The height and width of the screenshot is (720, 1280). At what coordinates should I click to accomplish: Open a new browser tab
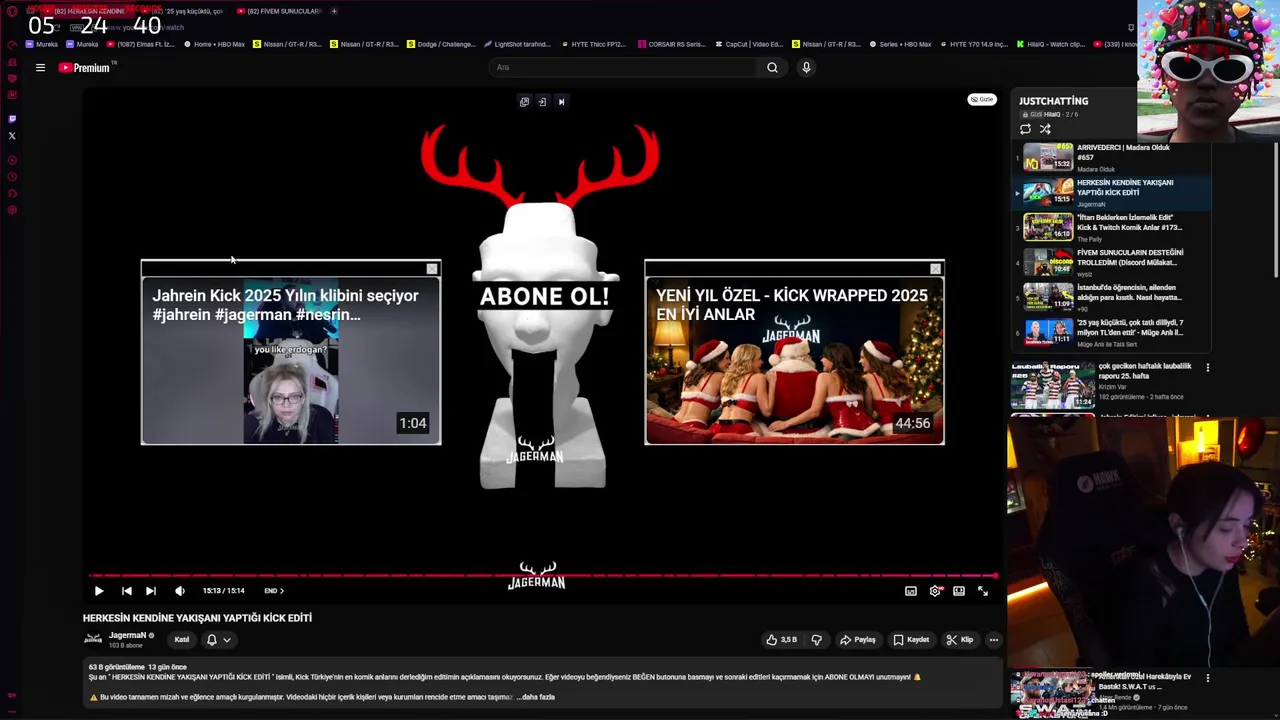pyautogui.click(x=334, y=11)
